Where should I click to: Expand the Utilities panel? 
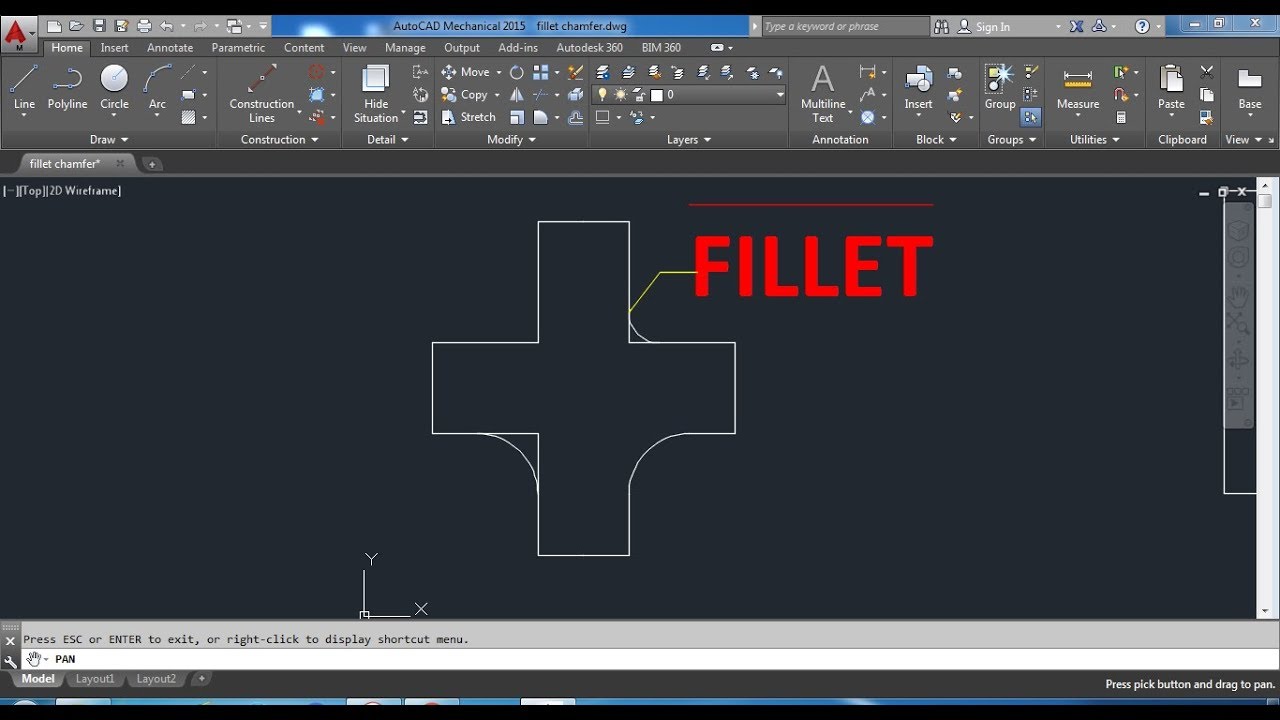[x=1094, y=140]
